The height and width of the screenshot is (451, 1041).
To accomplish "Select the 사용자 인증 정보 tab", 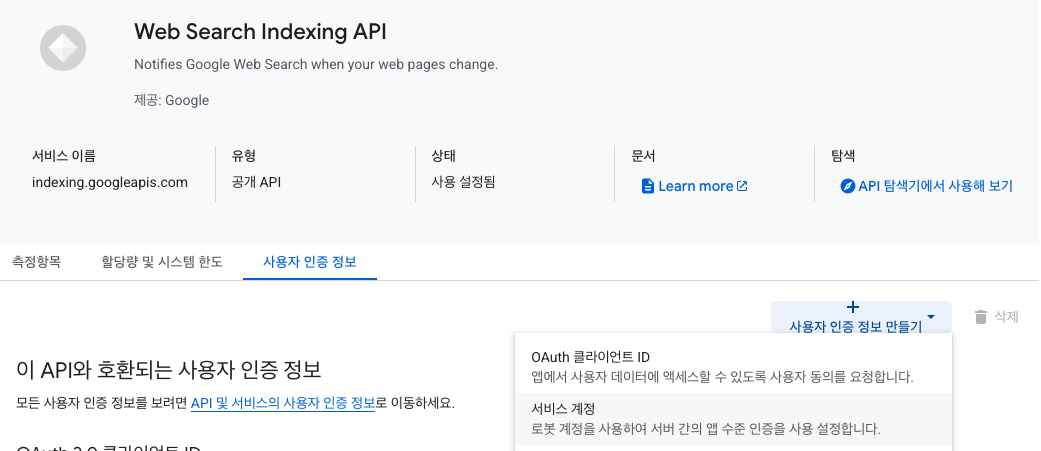I will [310, 262].
